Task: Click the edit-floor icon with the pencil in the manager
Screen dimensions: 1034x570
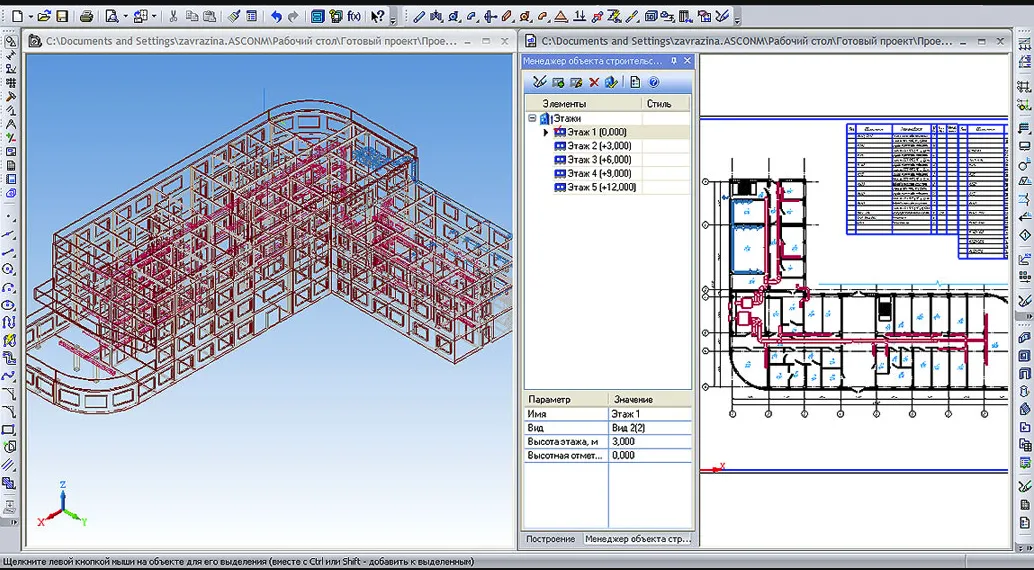Action: click(576, 82)
